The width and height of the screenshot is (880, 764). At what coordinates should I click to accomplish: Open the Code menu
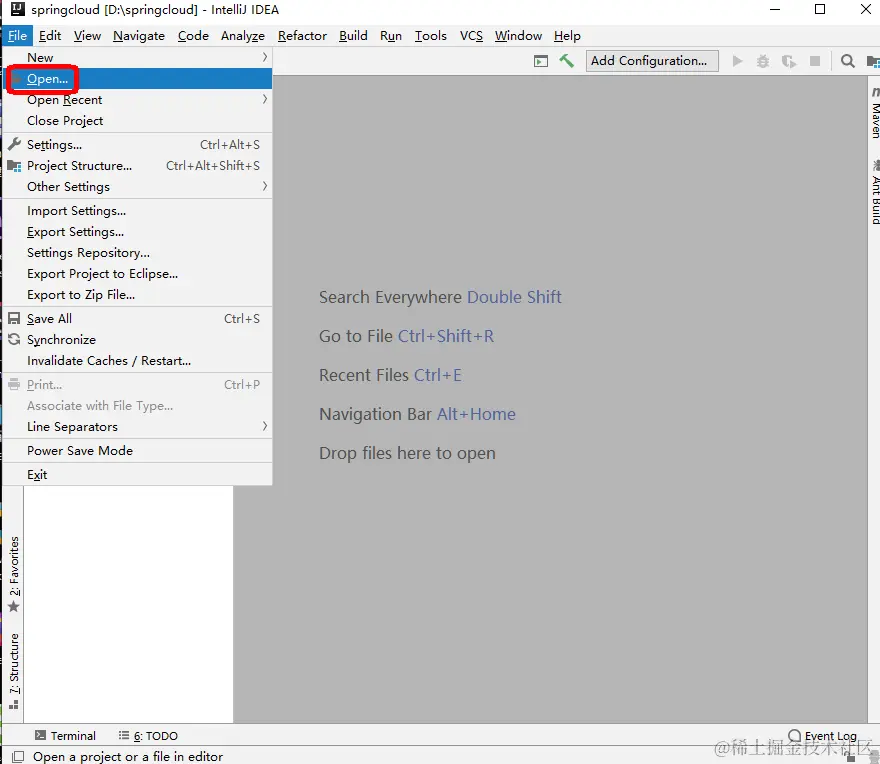coord(193,36)
